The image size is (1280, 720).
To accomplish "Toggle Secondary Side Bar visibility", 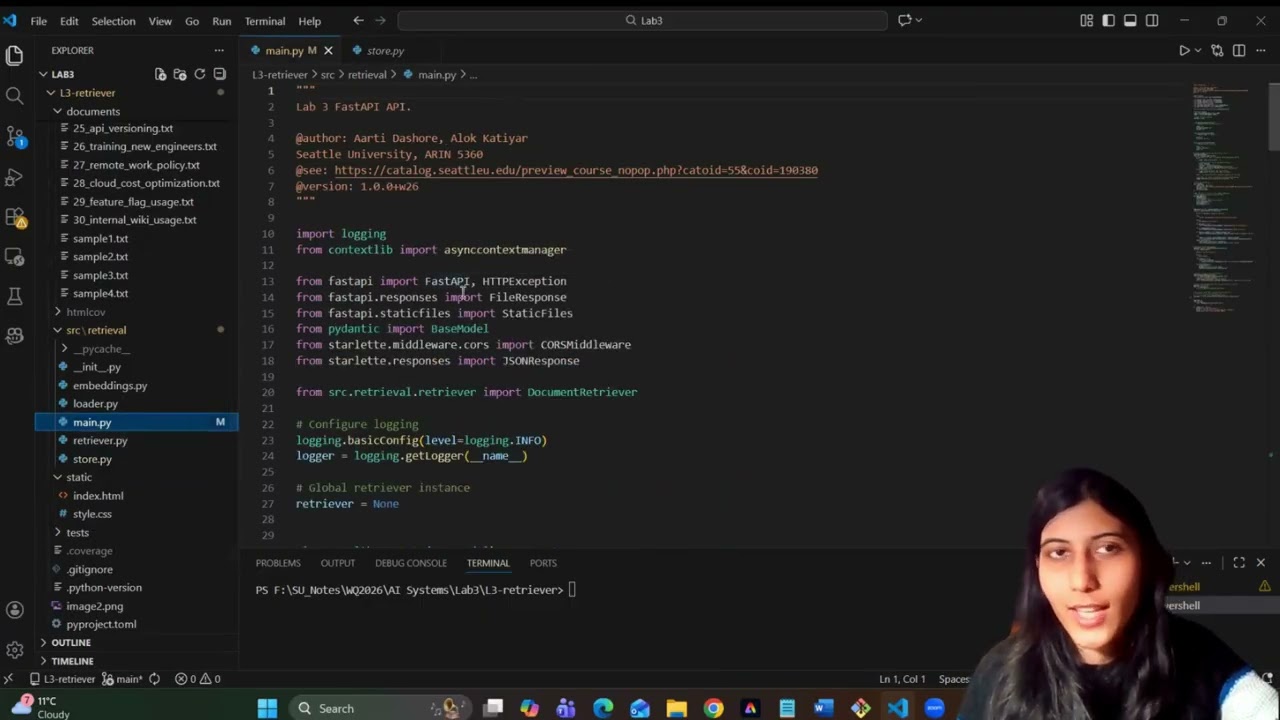I will click(1152, 20).
